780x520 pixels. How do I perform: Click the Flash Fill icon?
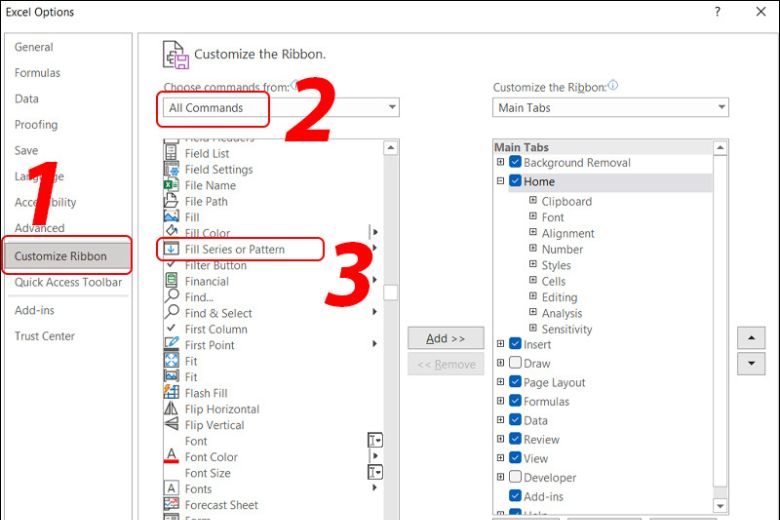[171, 392]
